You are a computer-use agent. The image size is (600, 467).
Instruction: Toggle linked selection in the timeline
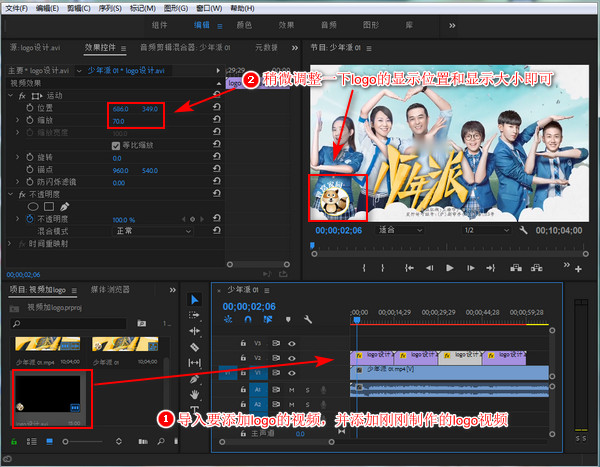pyautogui.click(x=268, y=319)
